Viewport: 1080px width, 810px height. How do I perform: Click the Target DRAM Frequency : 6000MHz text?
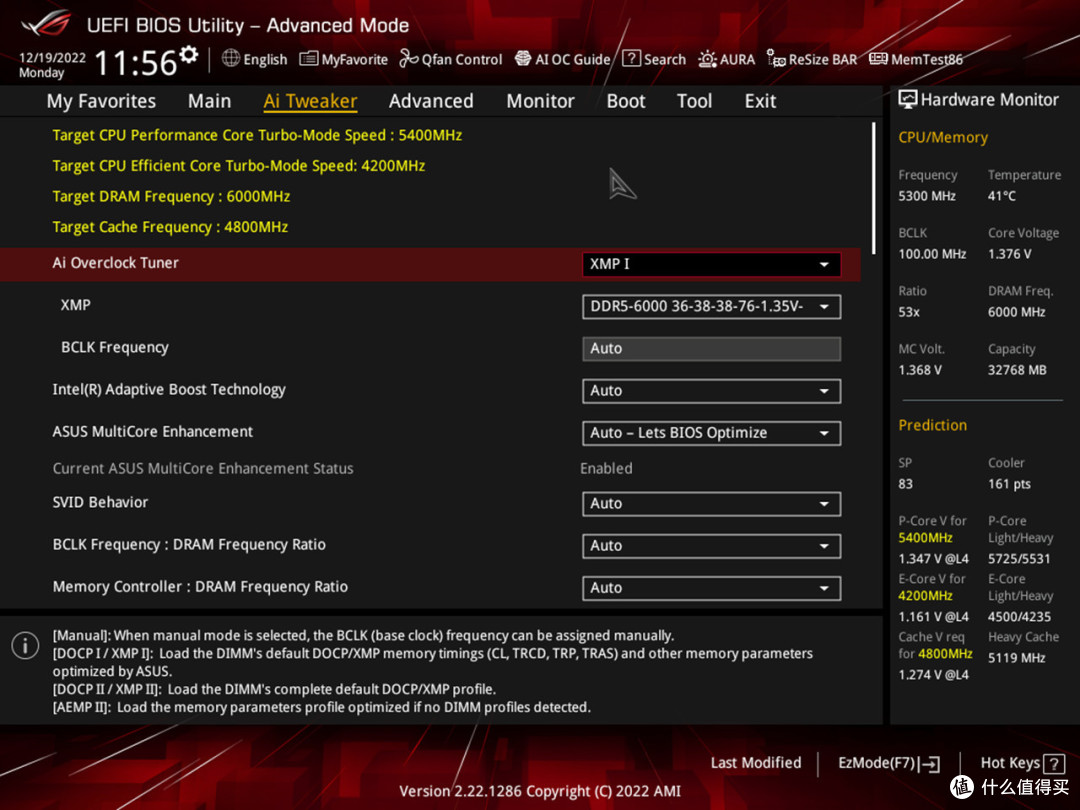pyautogui.click(x=171, y=196)
